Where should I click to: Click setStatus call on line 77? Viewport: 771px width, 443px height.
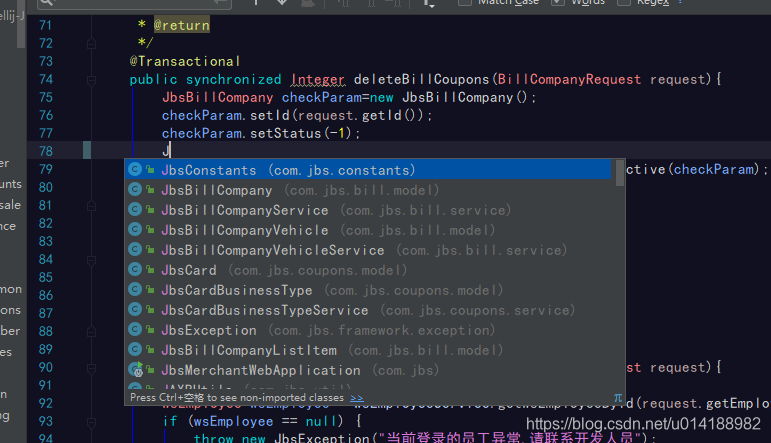pos(285,133)
